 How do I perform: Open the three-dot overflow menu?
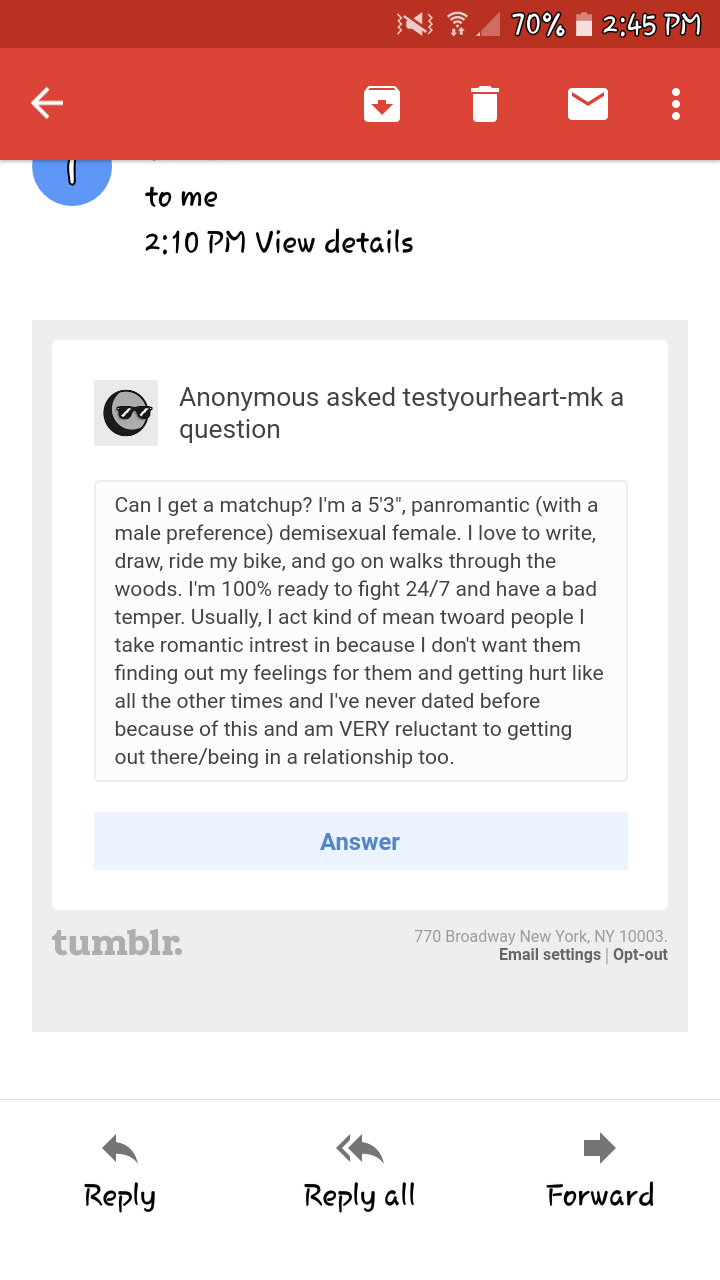676,104
